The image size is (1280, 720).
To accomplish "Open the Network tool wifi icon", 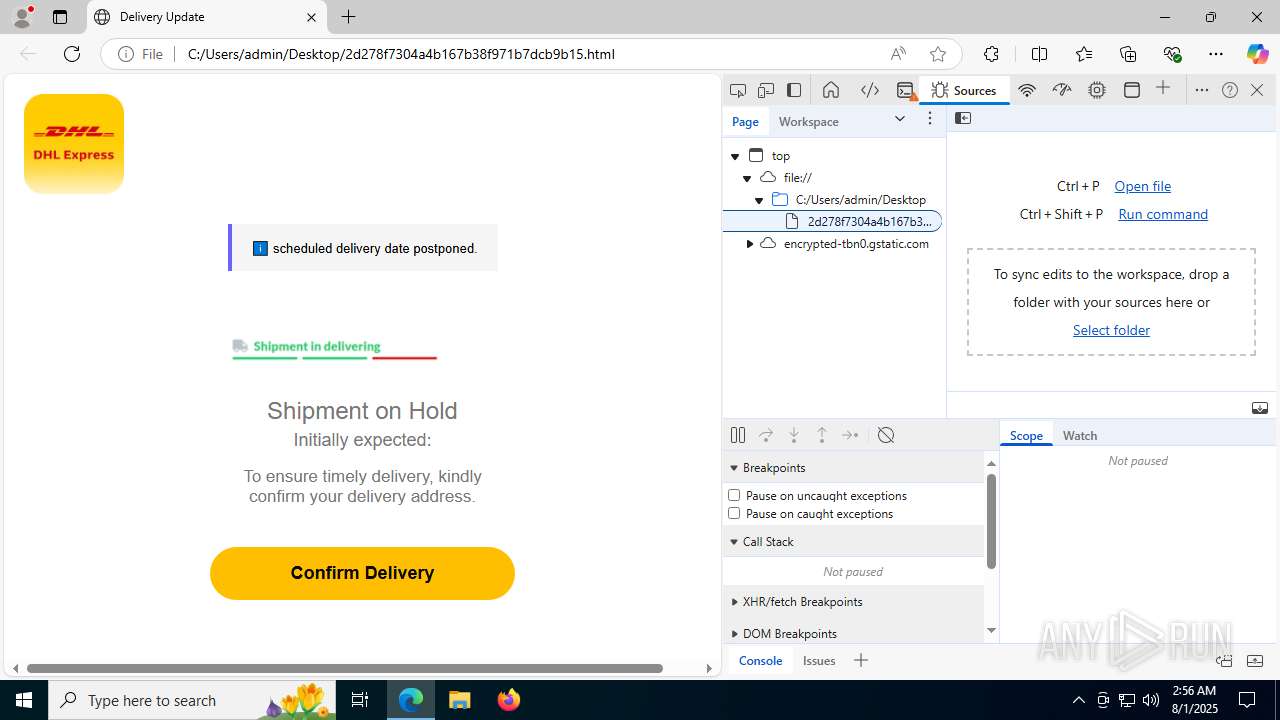I will point(1027,90).
